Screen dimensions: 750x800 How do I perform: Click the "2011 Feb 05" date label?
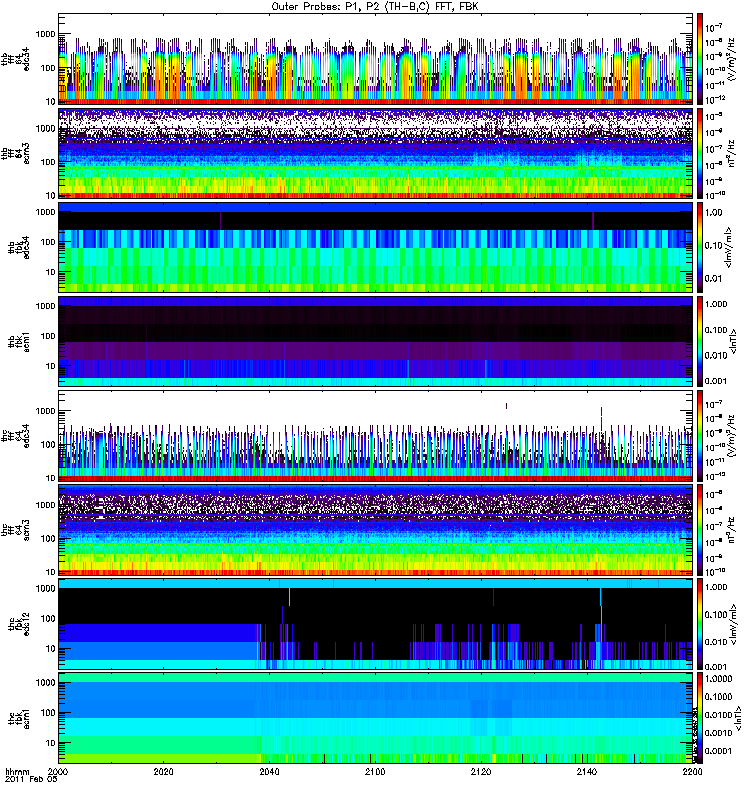25,791
